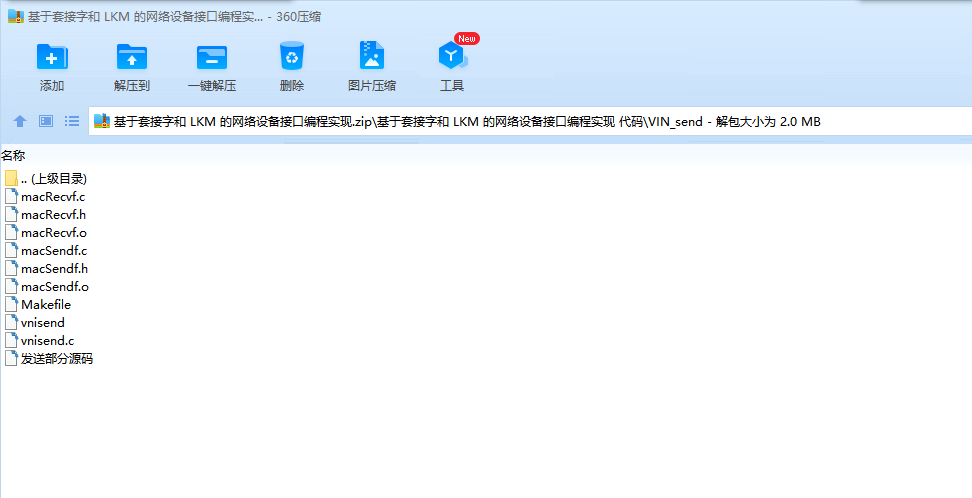Click the 添加 (Add) toolbar icon
The width and height of the screenshot is (972, 498).
(52, 57)
